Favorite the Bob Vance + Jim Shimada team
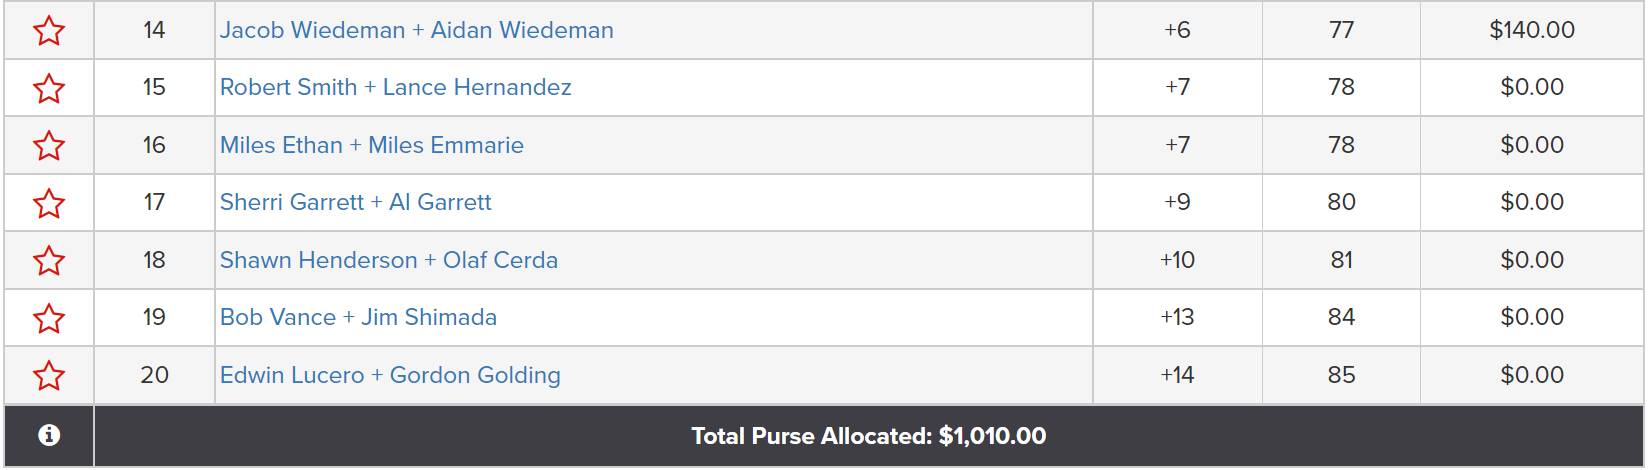The image size is (1649, 470). coord(49,318)
